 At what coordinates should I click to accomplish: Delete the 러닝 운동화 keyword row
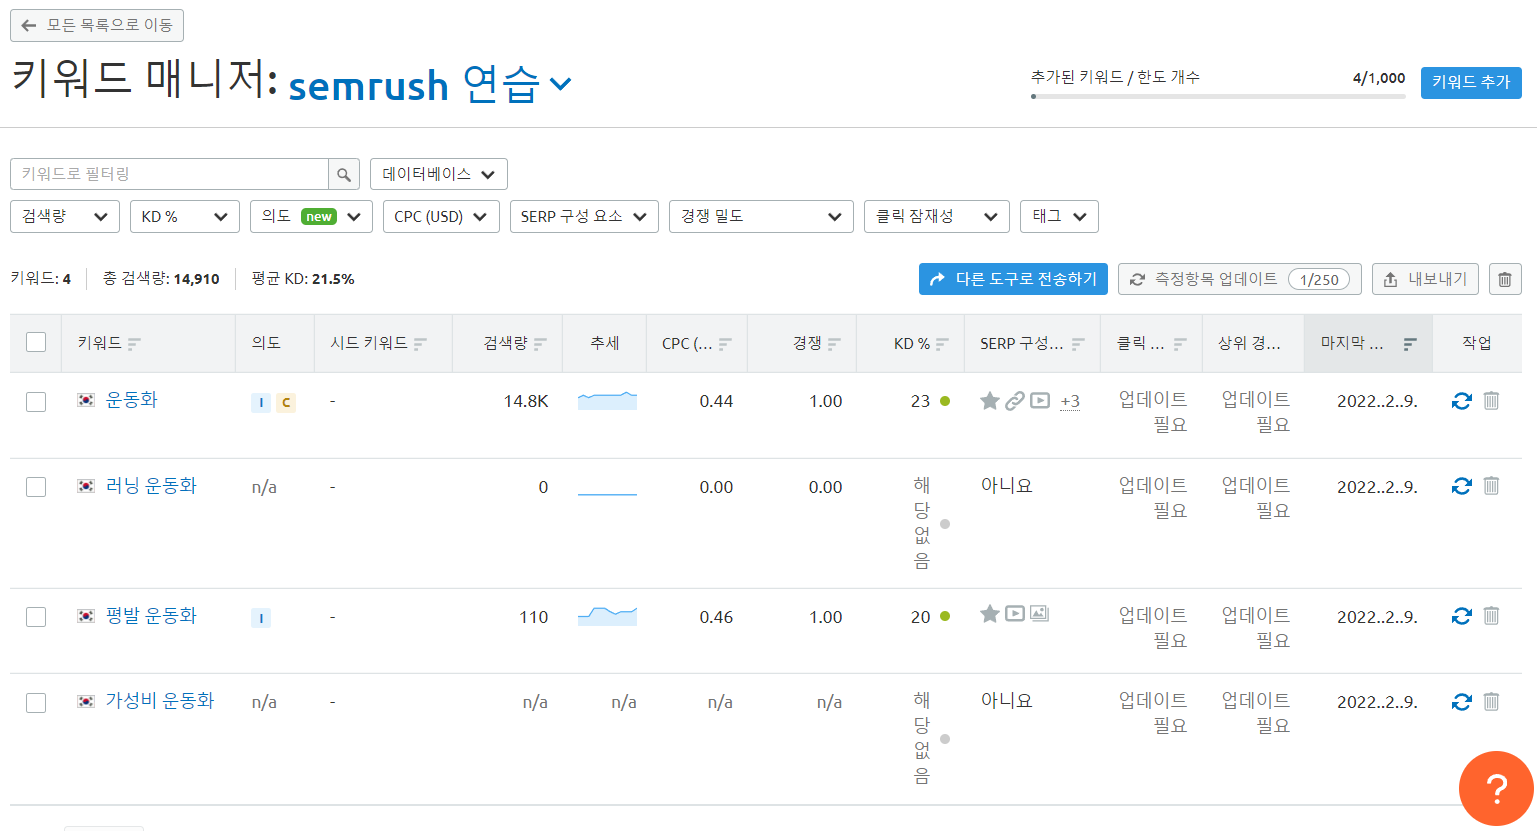[x=1491, y=486]
